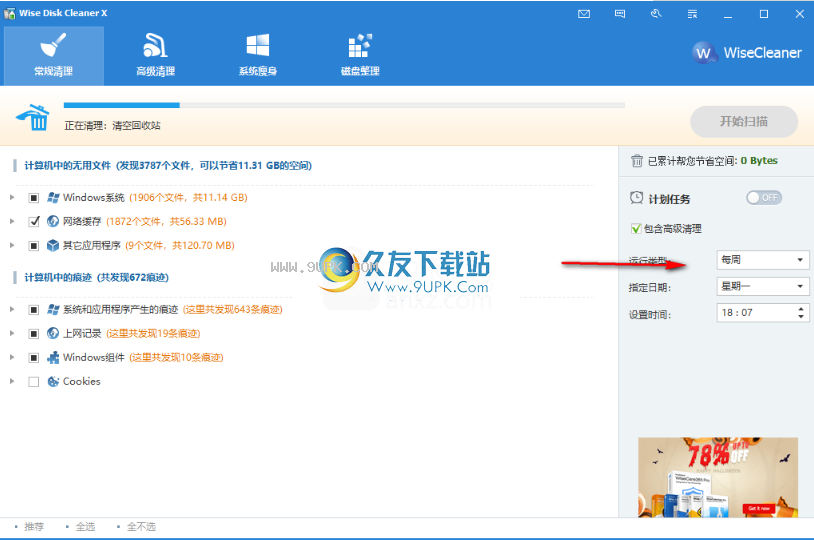Image resolution: width=814 pixels, height=540 pixels.
Task: Click the WiseCleaner W logo
Action: 703,52
